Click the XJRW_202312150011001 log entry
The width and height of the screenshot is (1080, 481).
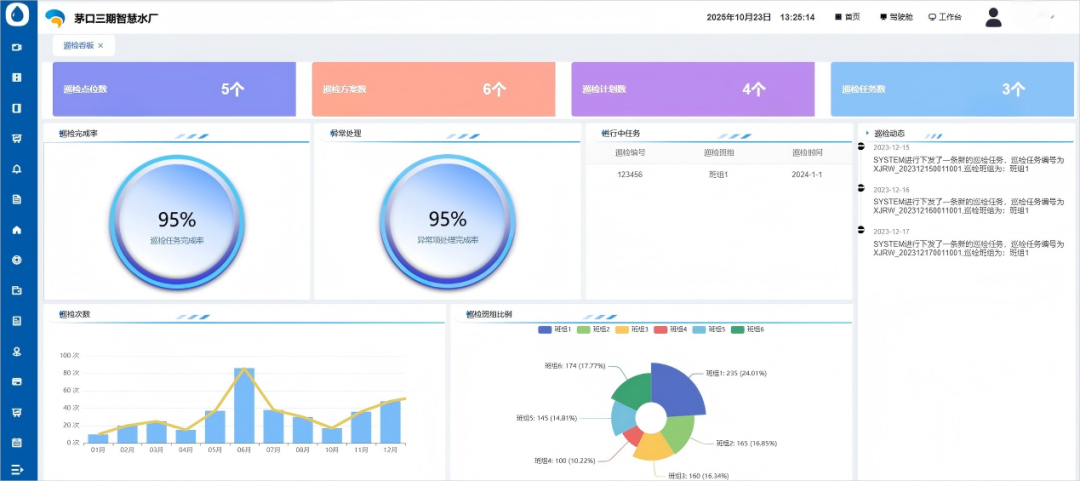point(969,164)
